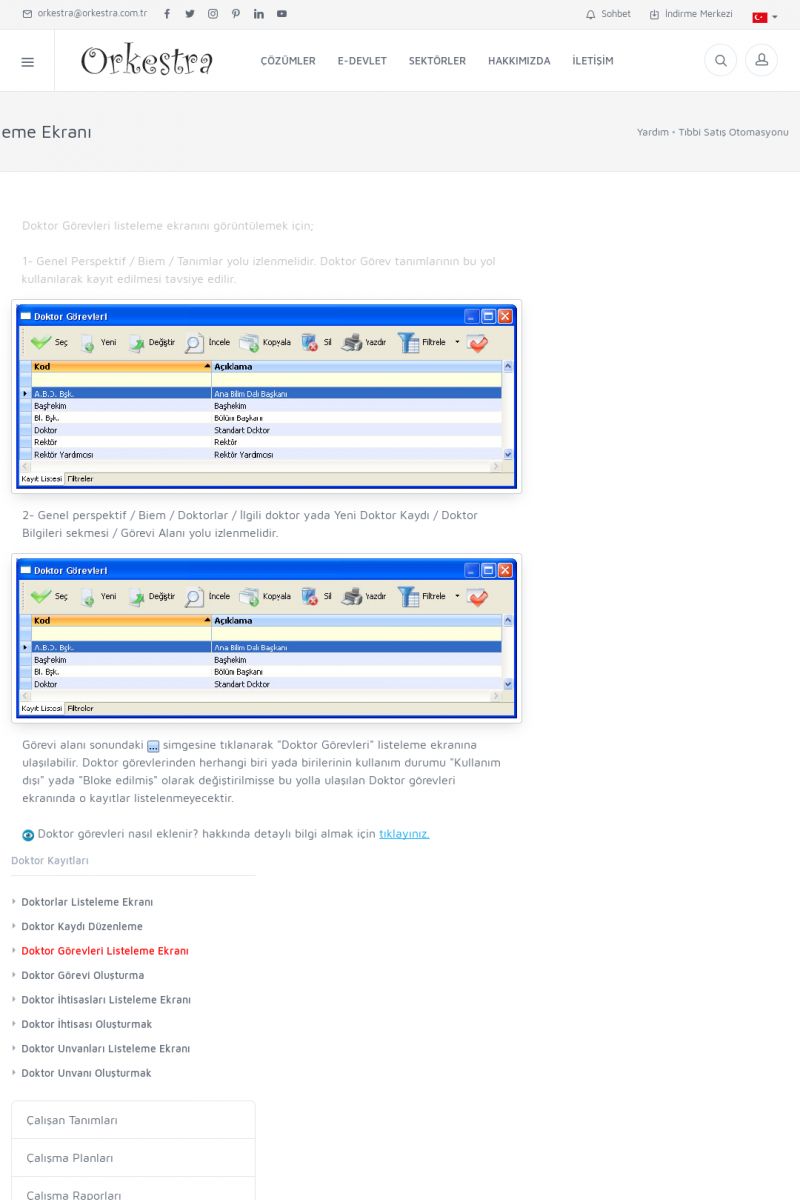Click the Pinterest social icon
The width and height of the screenshot is (800, 1200).
(x=236, y=14)
